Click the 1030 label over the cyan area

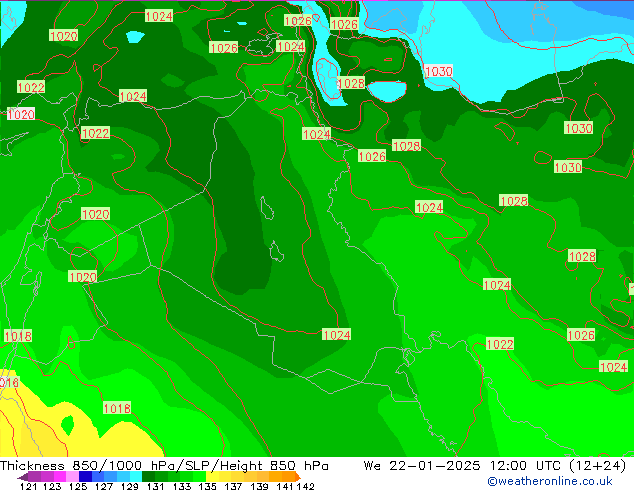pyautogui.click(x=439, y=72)
